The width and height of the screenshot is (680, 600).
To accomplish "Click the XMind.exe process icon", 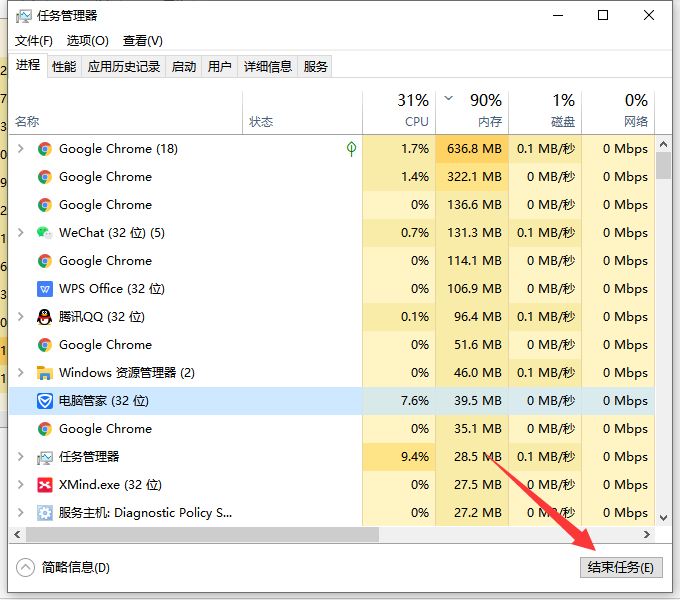I will 44,485.
